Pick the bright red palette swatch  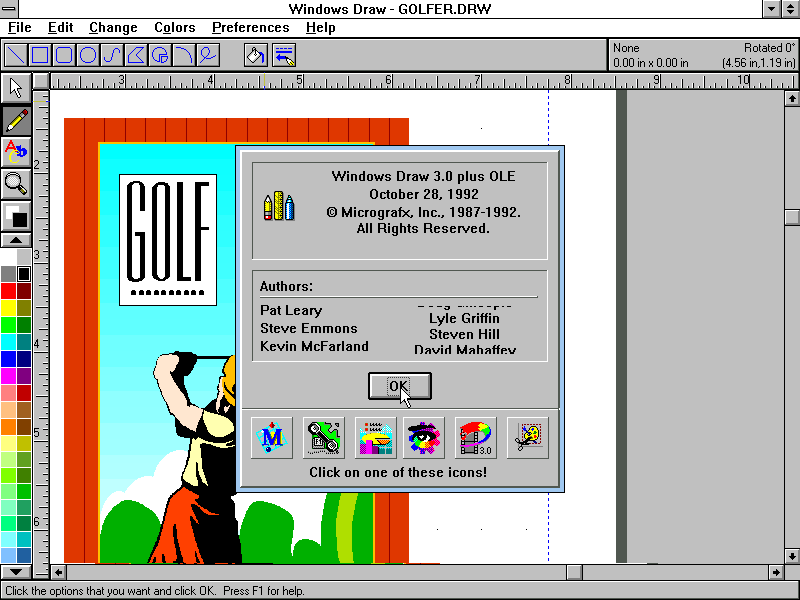tap(8, 291)
